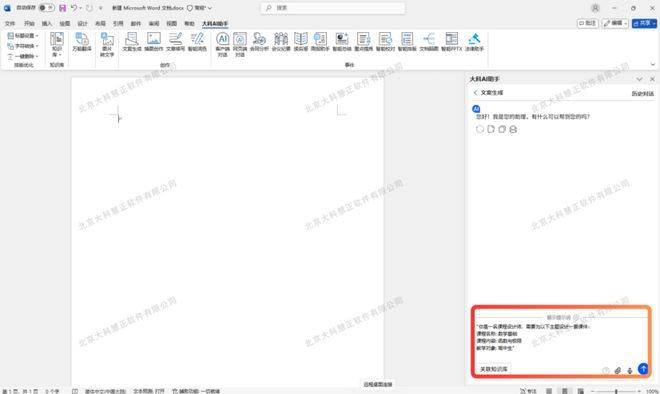Open the 智能润色 smart polish tool

click(197, 42)
